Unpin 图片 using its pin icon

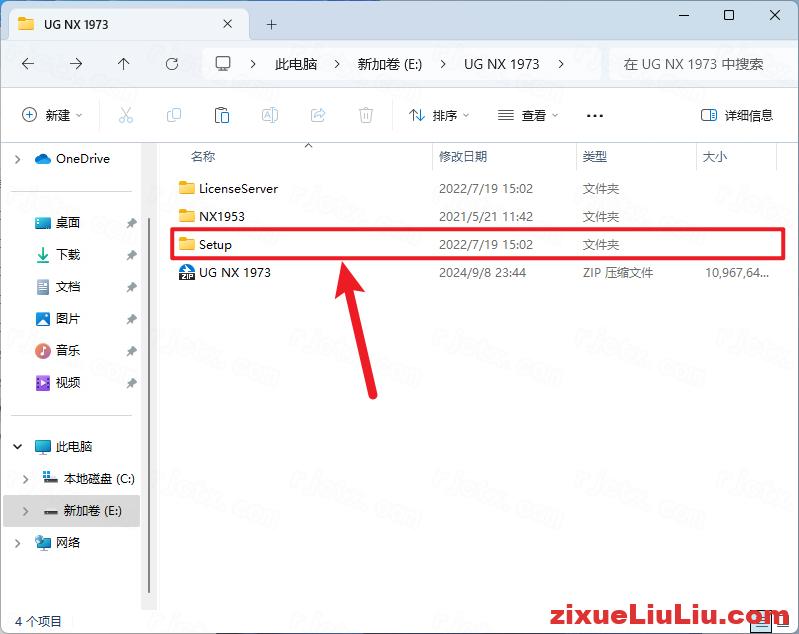pos(131,319)
